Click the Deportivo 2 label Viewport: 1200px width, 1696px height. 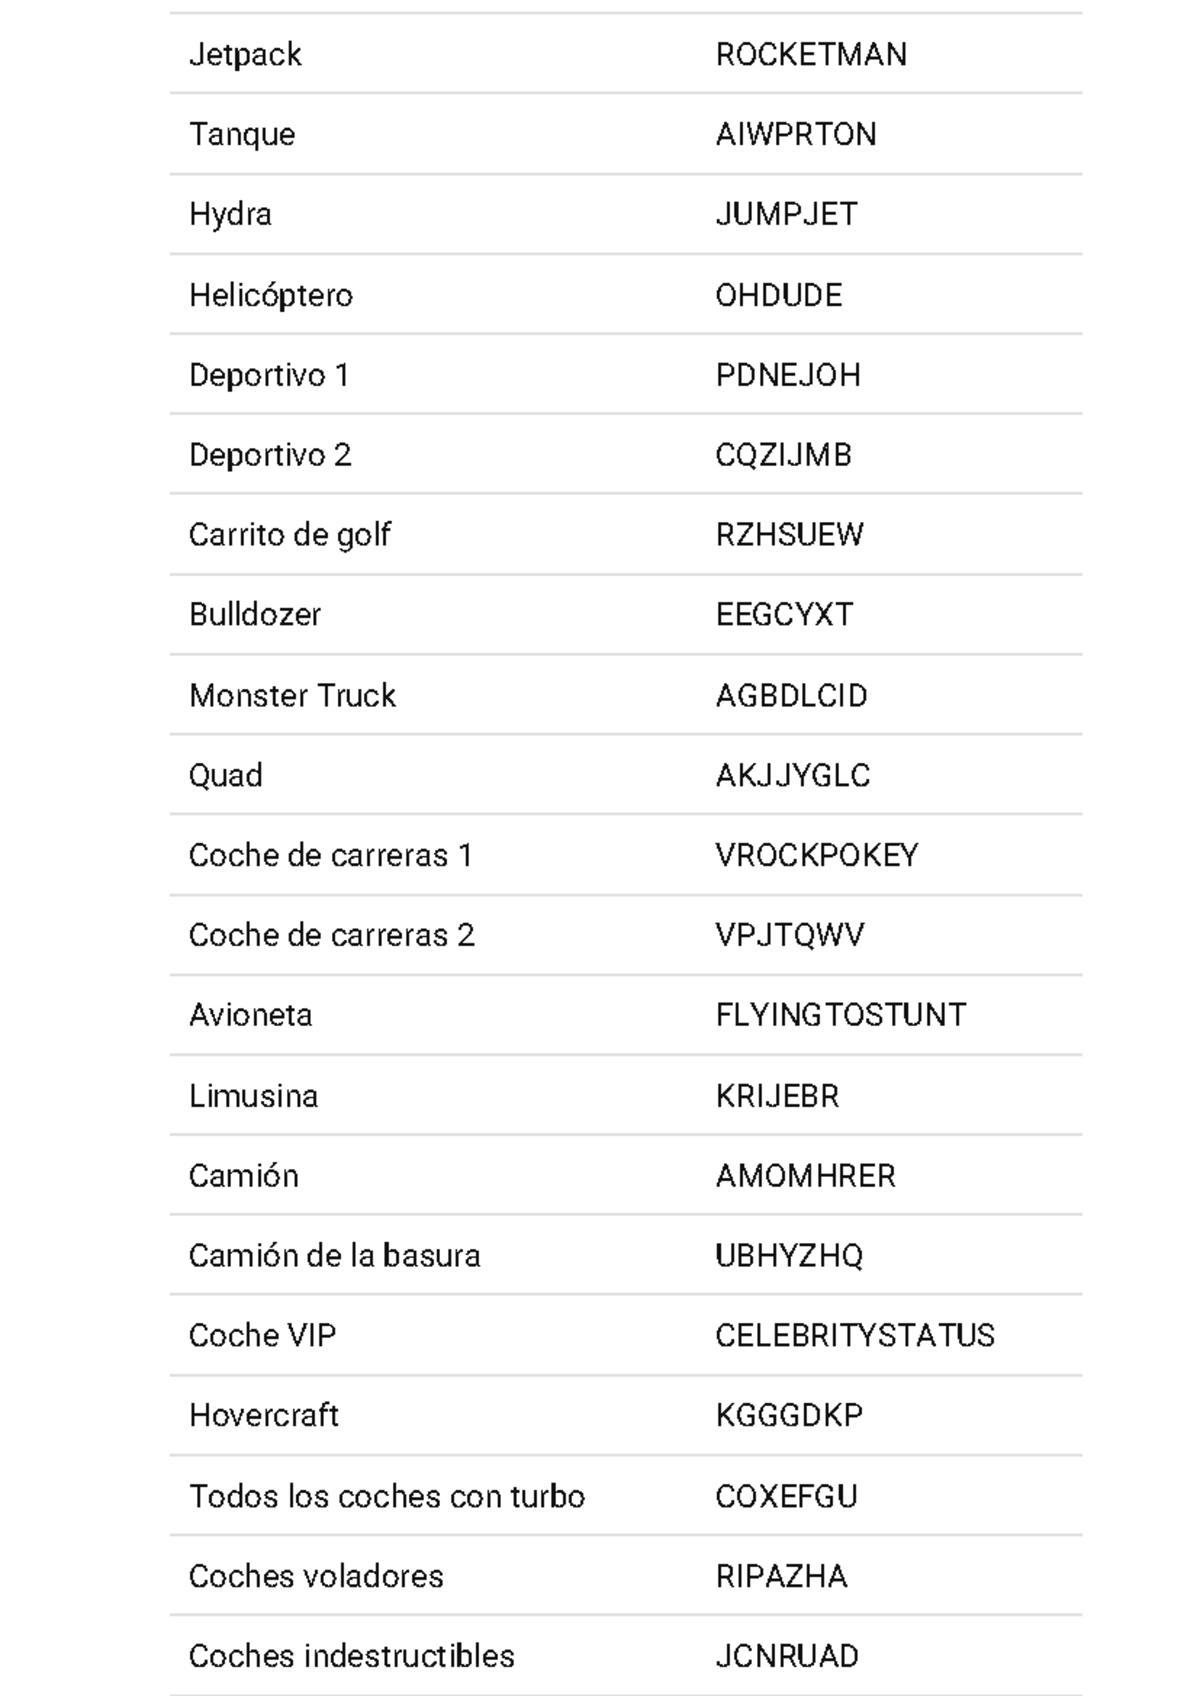point(270,455)
